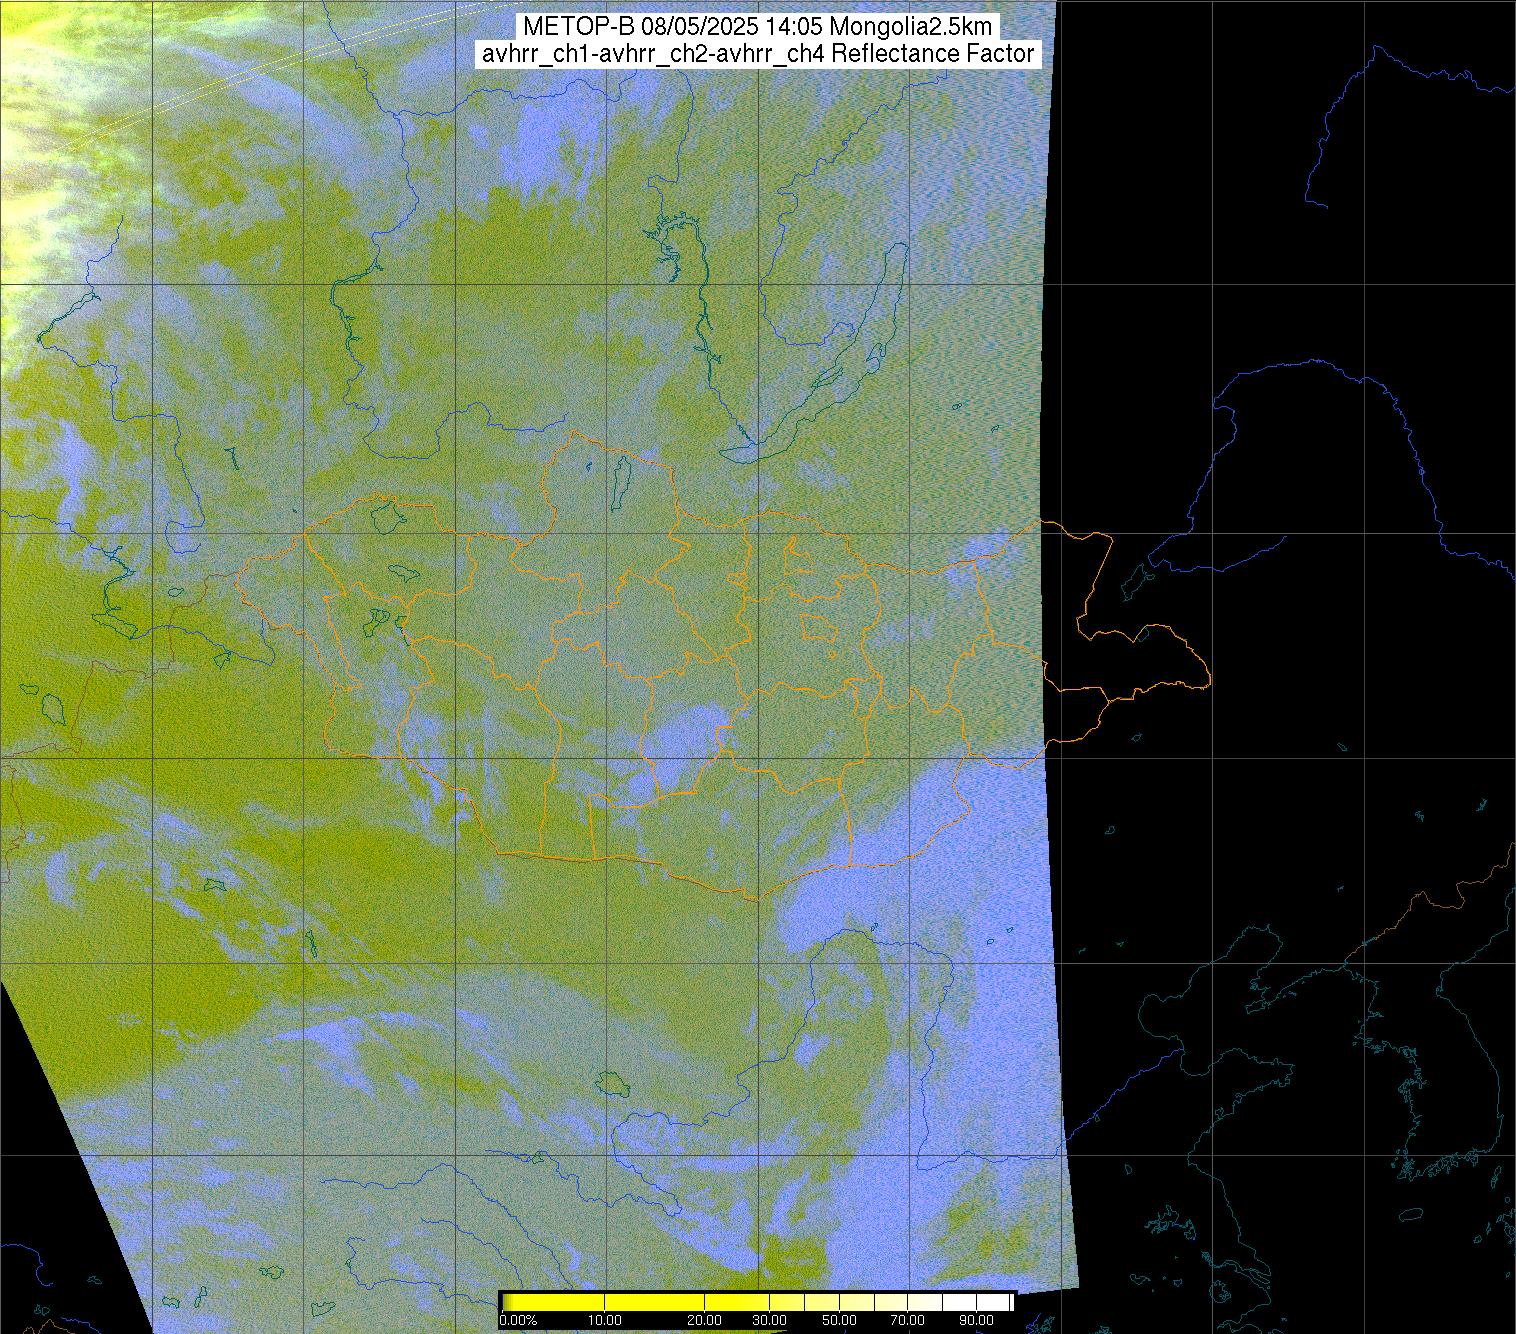
Task: Click the avhrr_ch1-avhrr_ch2-avhrr_ch4 Reflectance Factor caption
Action: click(757, 54)
